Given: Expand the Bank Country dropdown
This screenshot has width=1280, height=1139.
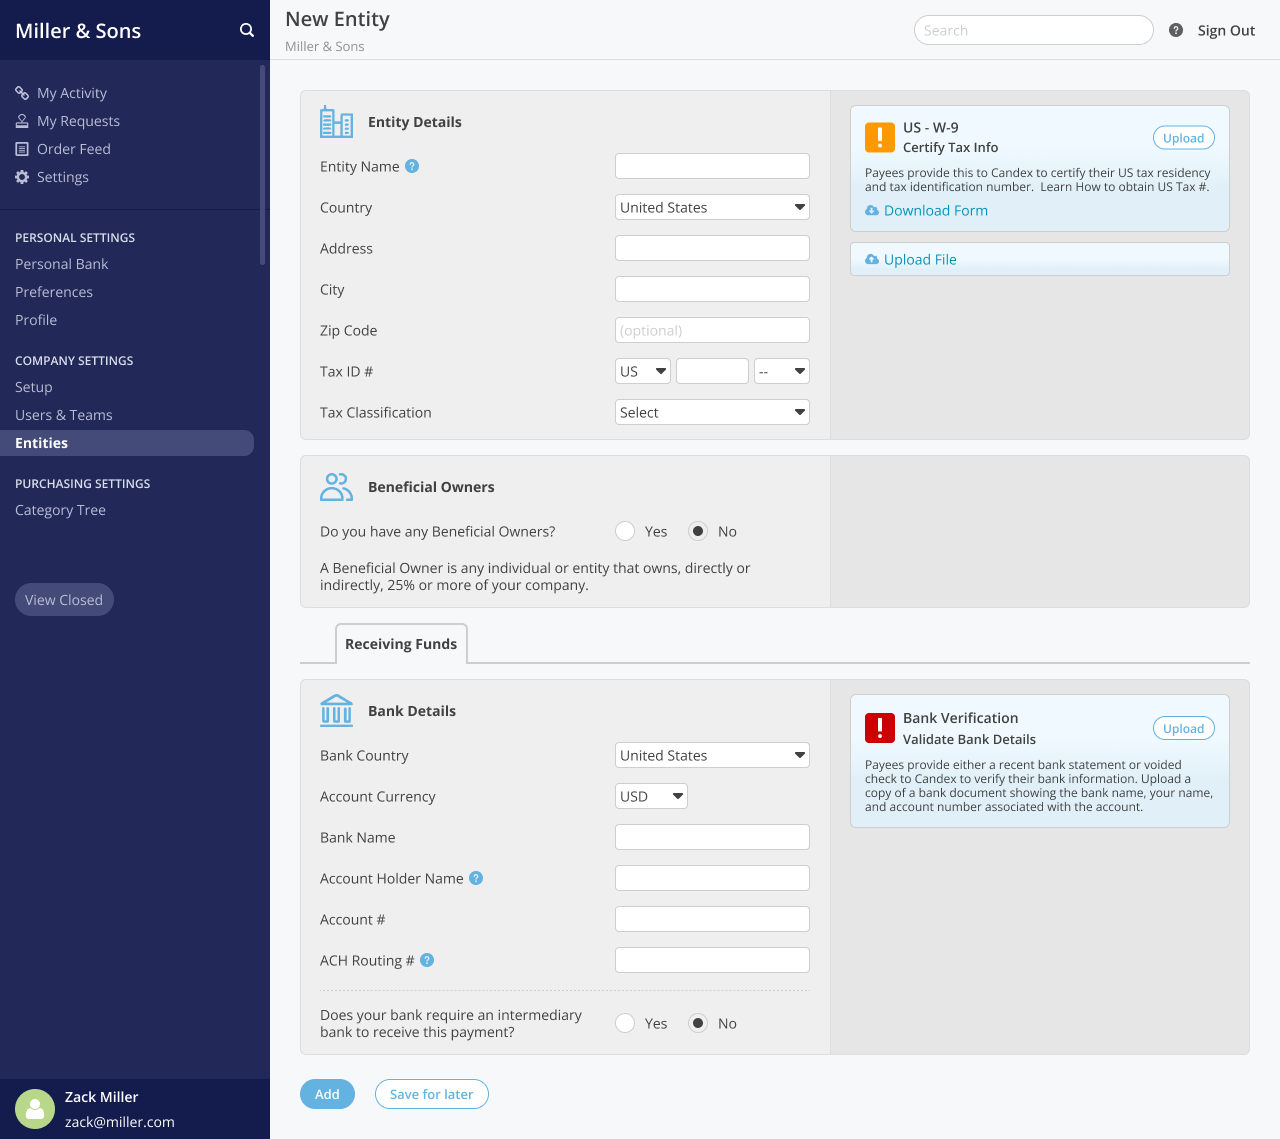Looking at the screenshot, I should [x=712, y=755].
